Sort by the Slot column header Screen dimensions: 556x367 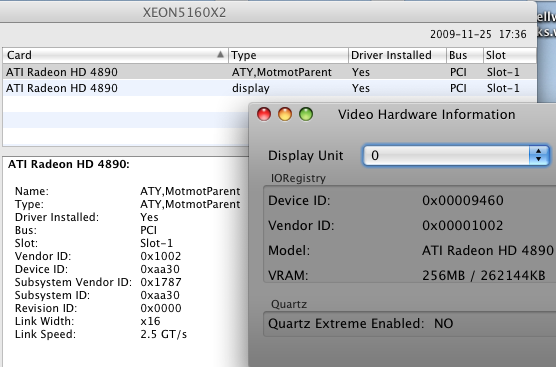pos(510,55)
